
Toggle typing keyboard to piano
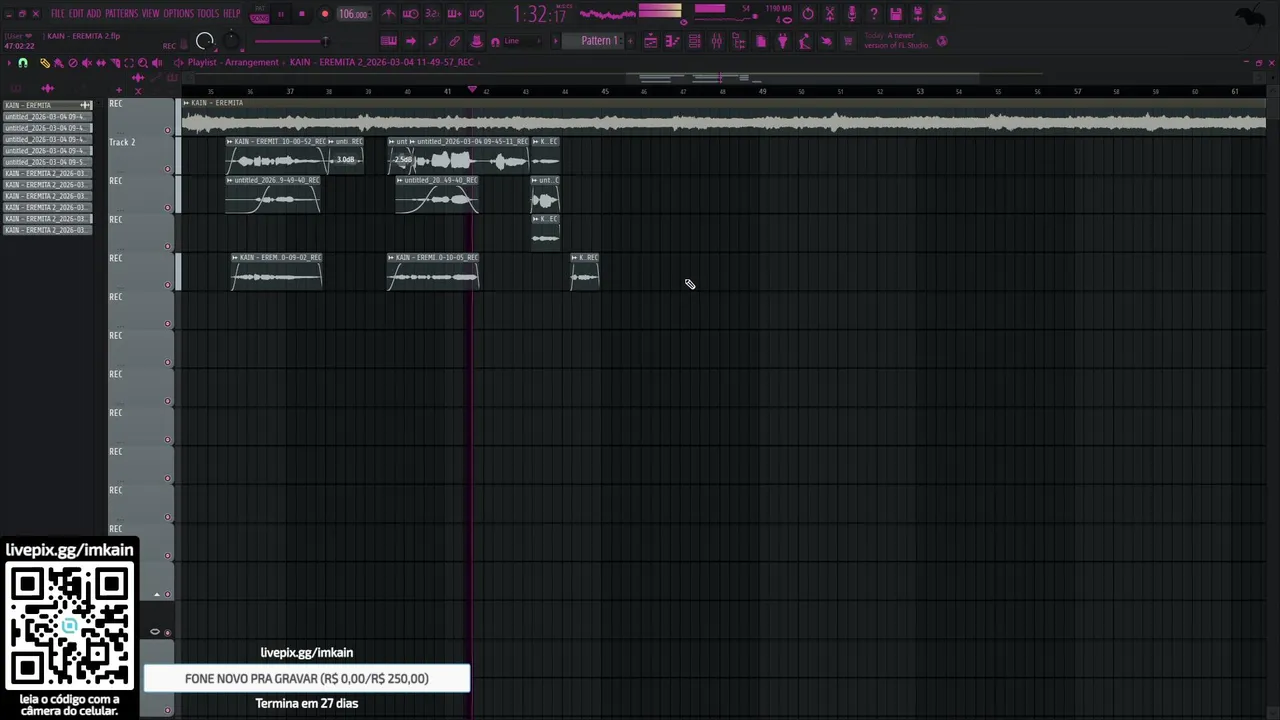tap(388, 41)
